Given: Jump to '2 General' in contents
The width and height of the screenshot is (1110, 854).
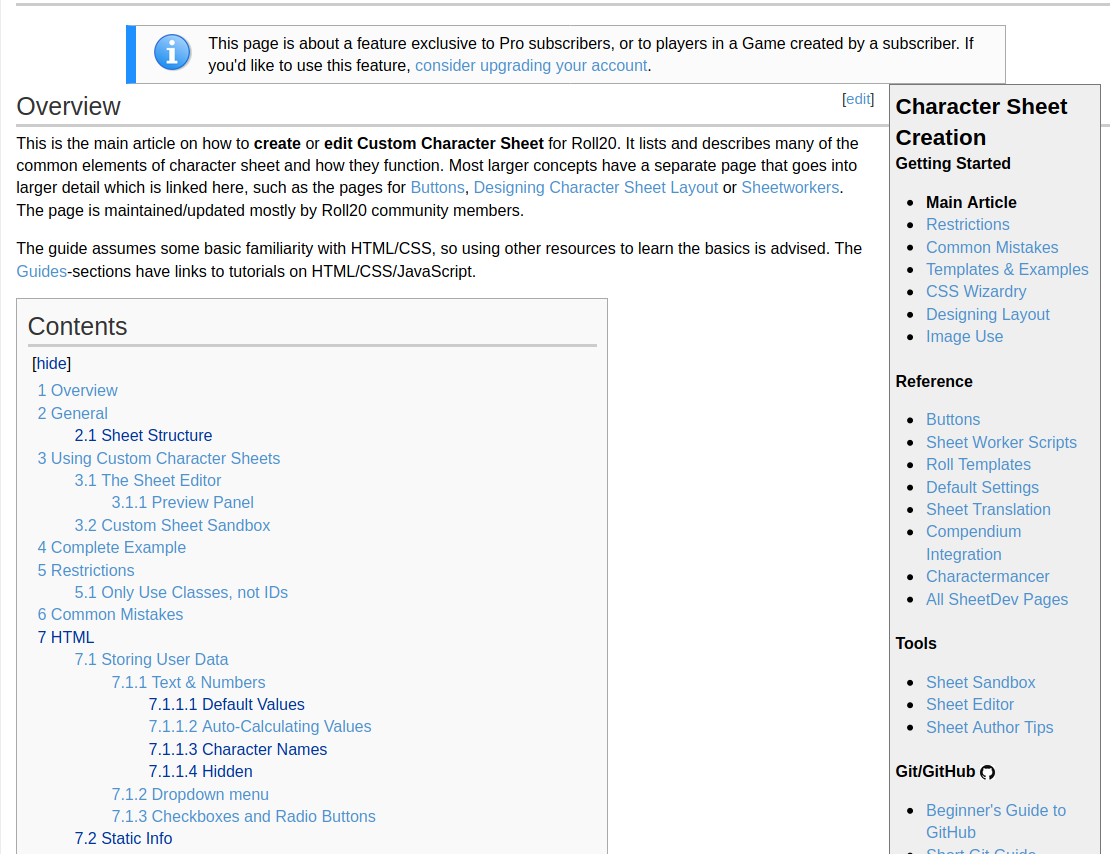Looking at the screenshot, I should click(x=72, y=414).
